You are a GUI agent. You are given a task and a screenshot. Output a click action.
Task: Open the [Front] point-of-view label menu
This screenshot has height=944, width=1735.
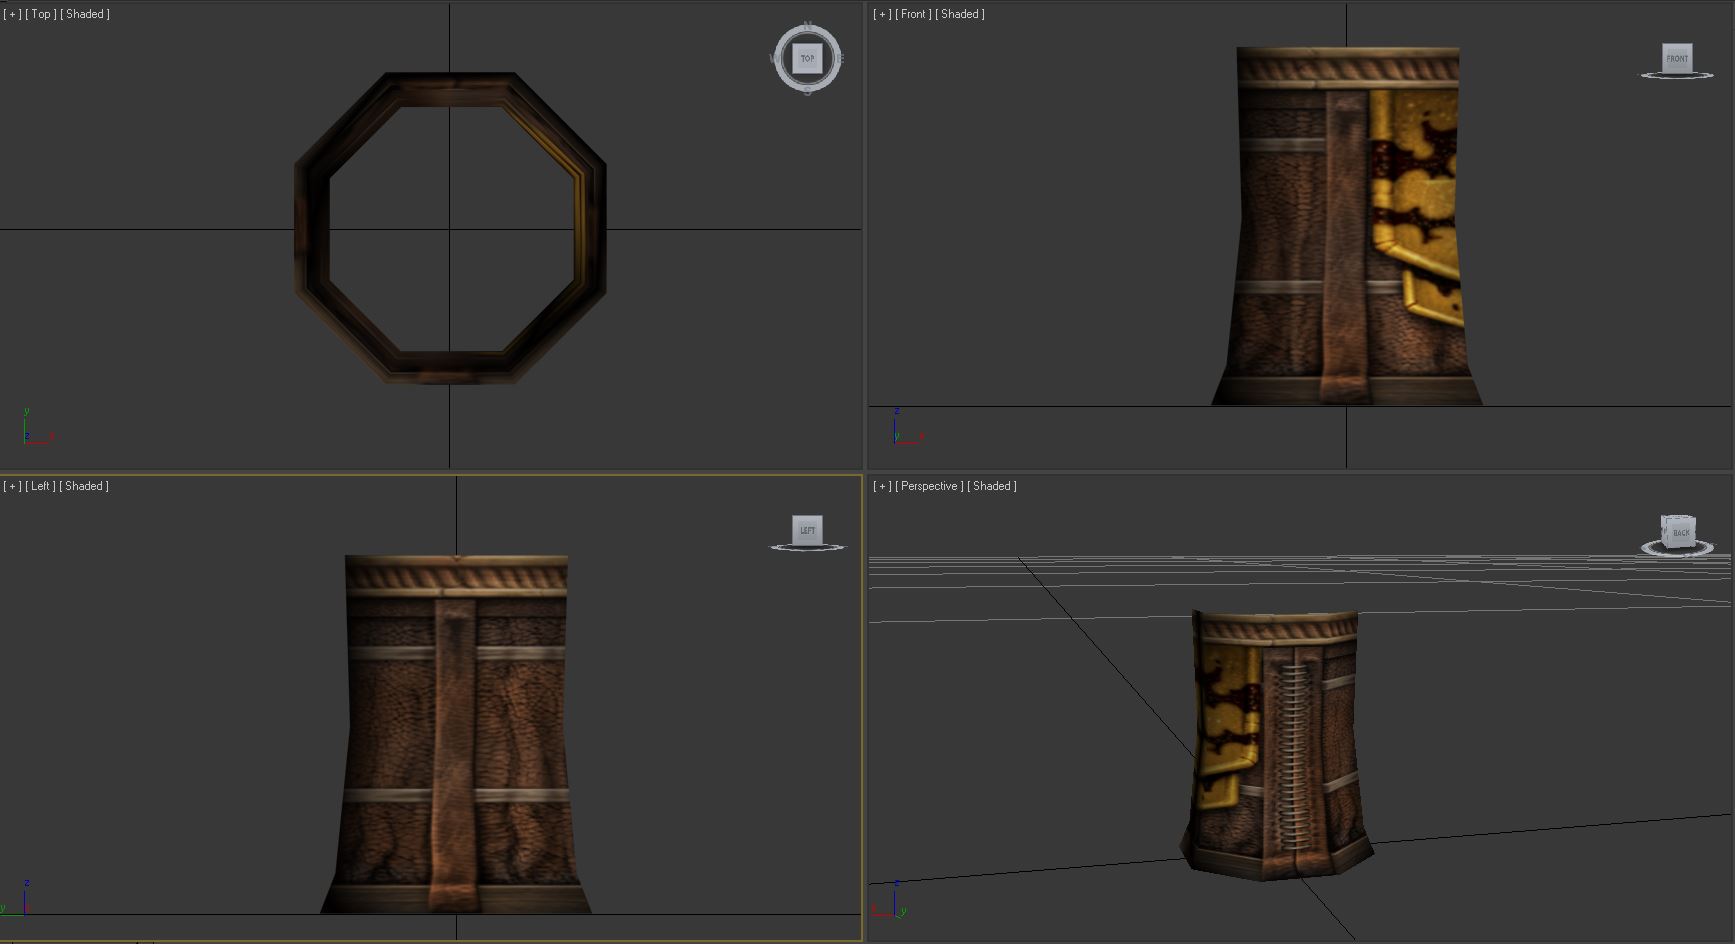tap(913, 14)
